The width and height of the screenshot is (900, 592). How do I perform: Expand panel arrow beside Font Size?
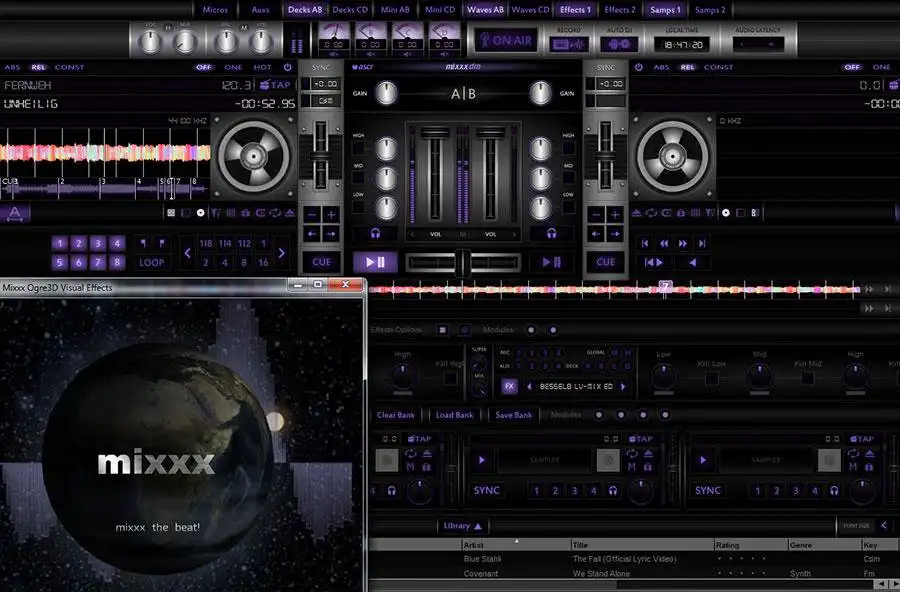coord(884,525)
